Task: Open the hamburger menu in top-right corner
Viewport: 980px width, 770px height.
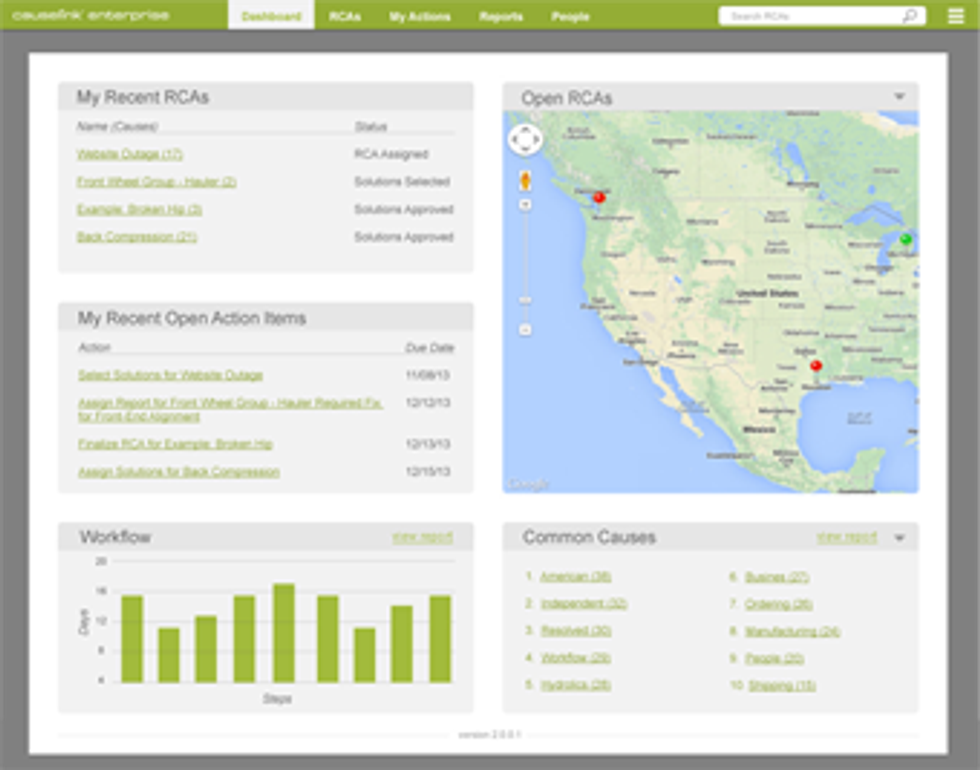Action: pos(956,16)
